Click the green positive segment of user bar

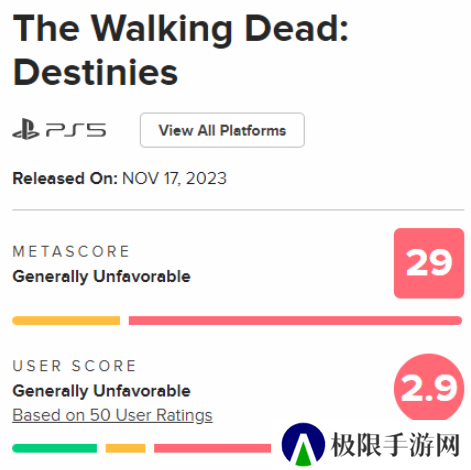pyautogui.click(x=55, y=448)
